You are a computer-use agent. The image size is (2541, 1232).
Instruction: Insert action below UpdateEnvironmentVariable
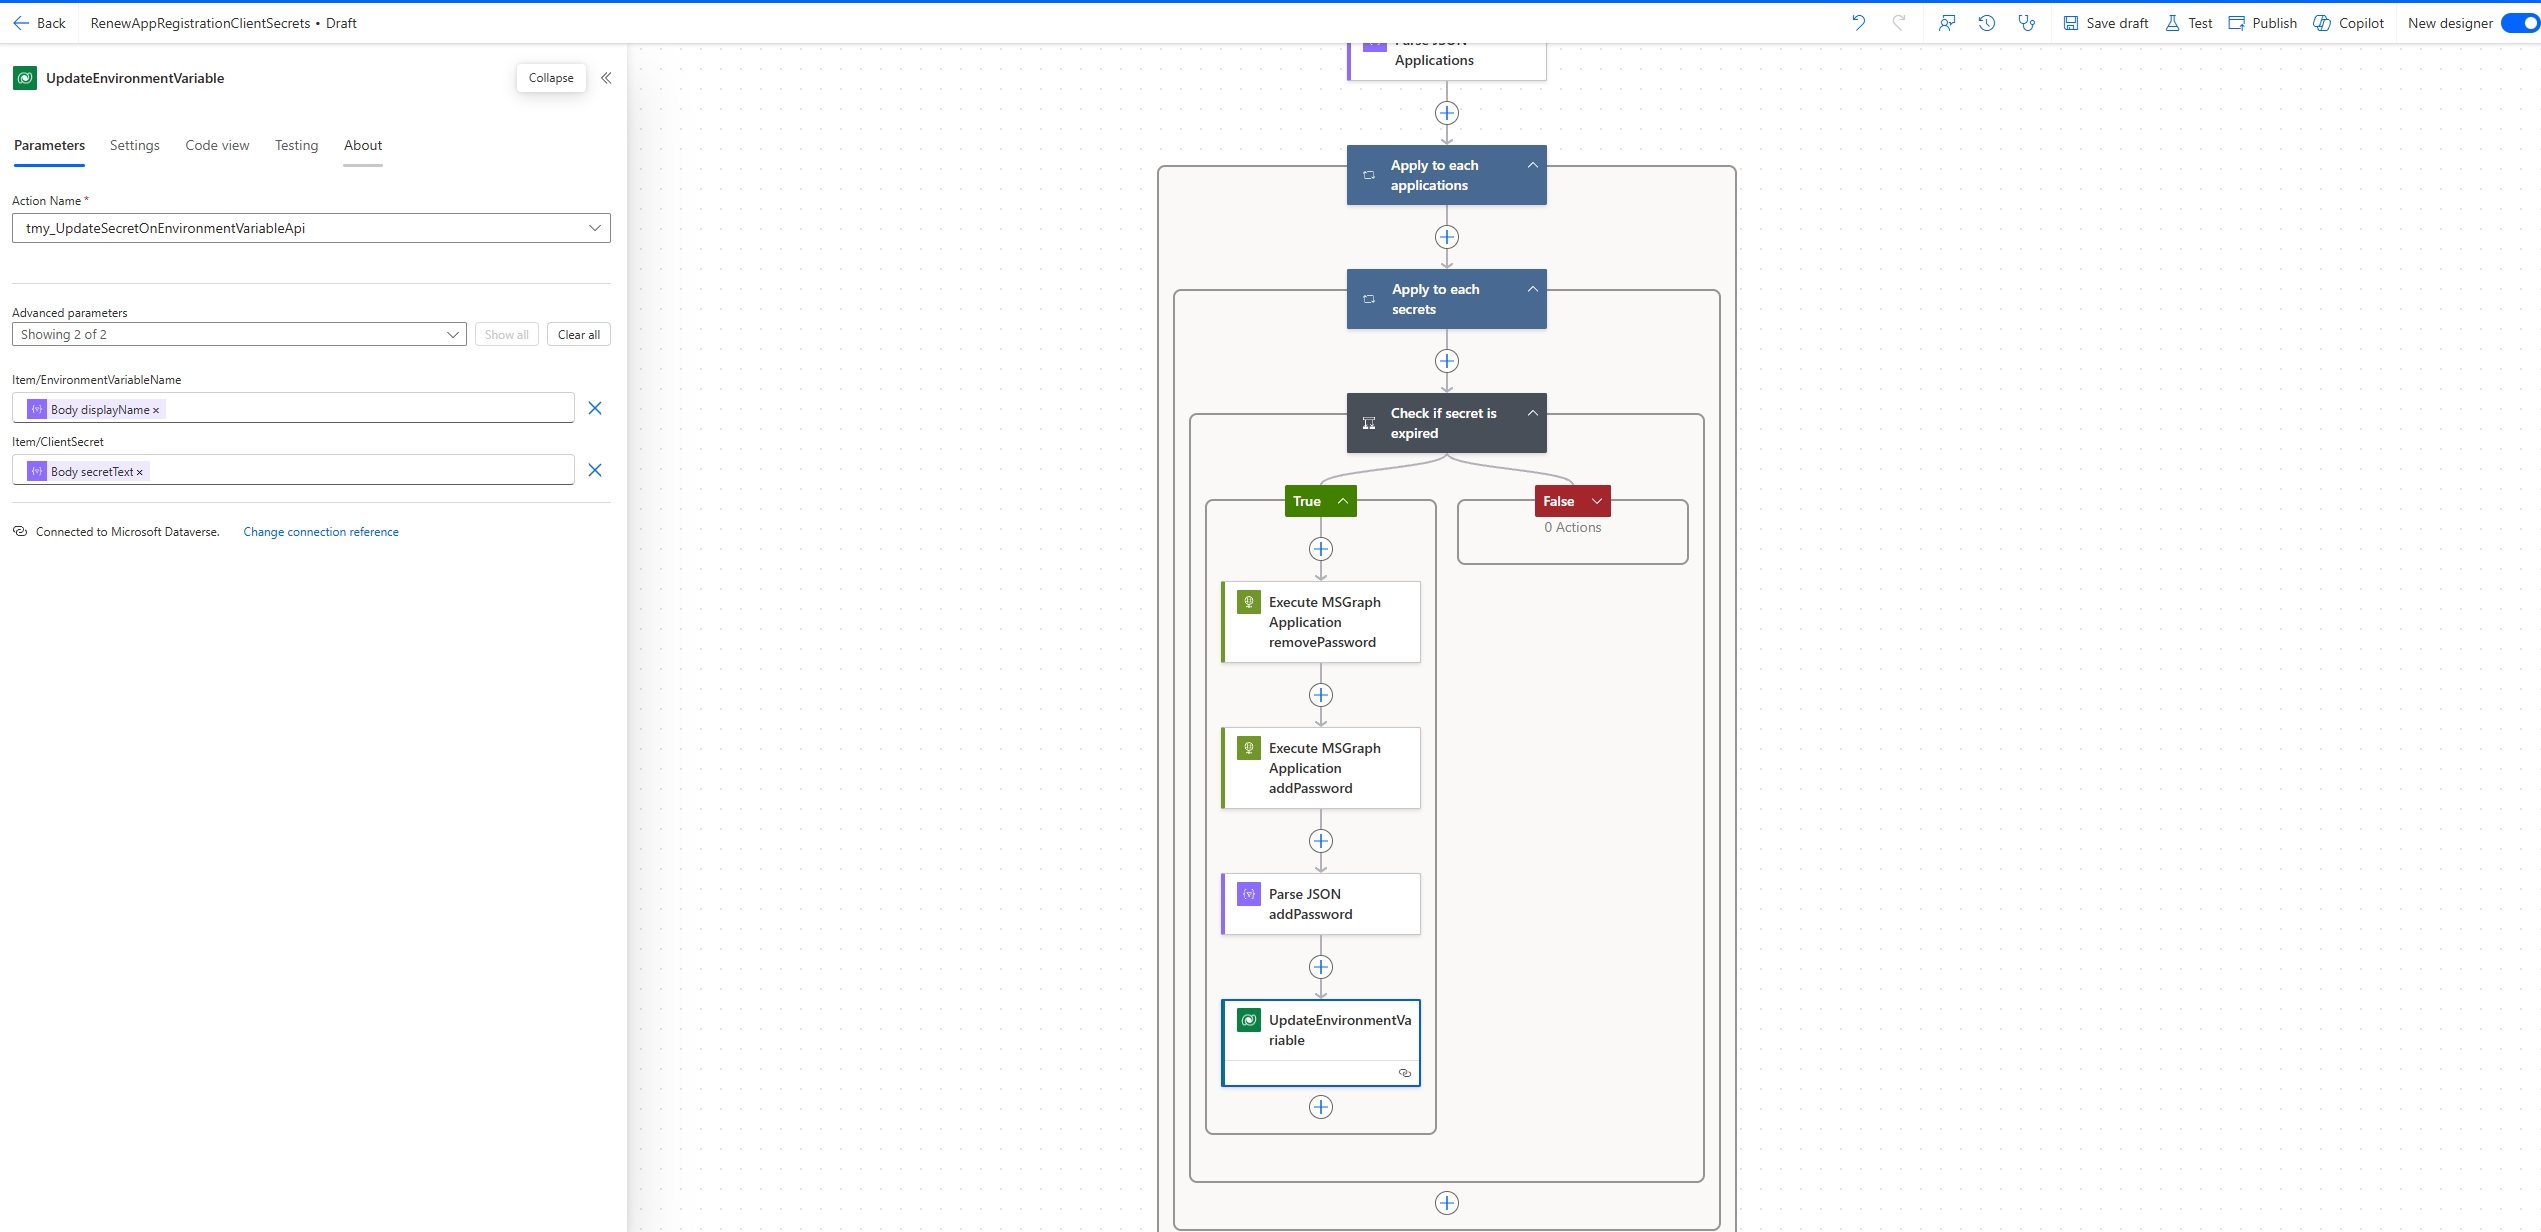point(1321,1107)
